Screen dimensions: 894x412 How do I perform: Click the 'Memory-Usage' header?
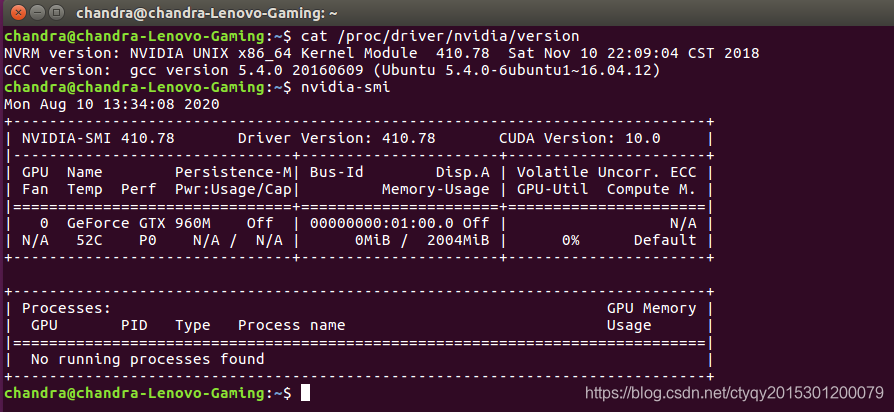pyautogui.click(x=436, y=189)
